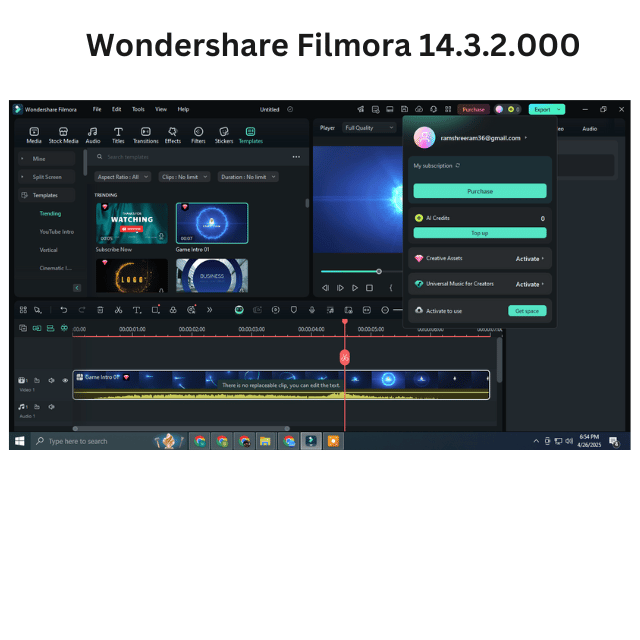Add a new track to timeline
This screenshot has height=640, width=640.
pyautogui.click(x=23, y=328)
